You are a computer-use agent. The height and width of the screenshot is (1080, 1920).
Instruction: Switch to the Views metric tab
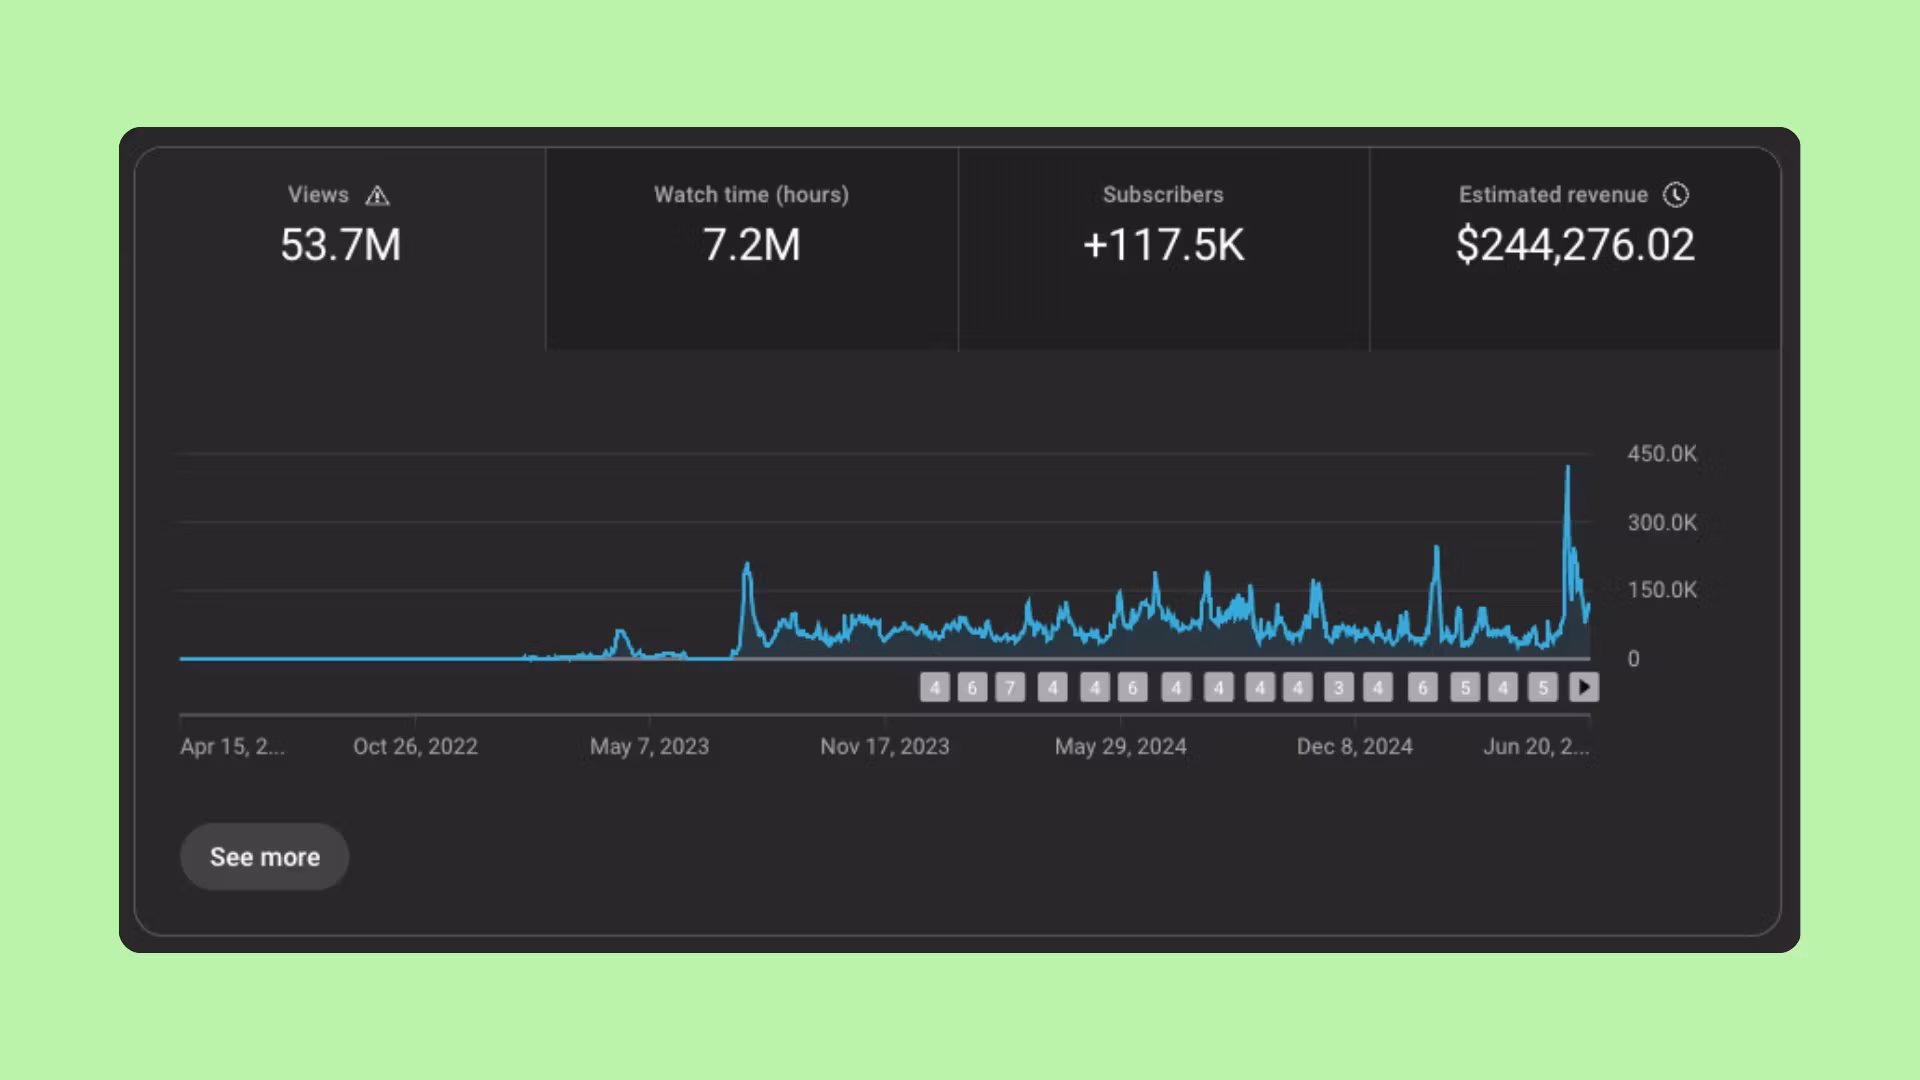(340, 248)
